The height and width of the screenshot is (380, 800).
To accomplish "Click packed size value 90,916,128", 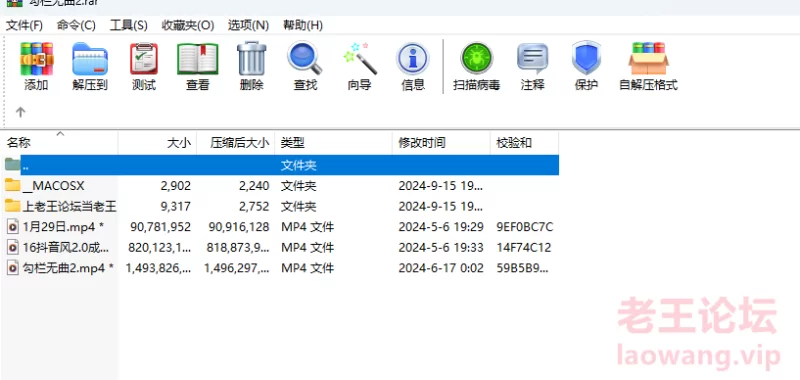I will (x=239, y=227).
